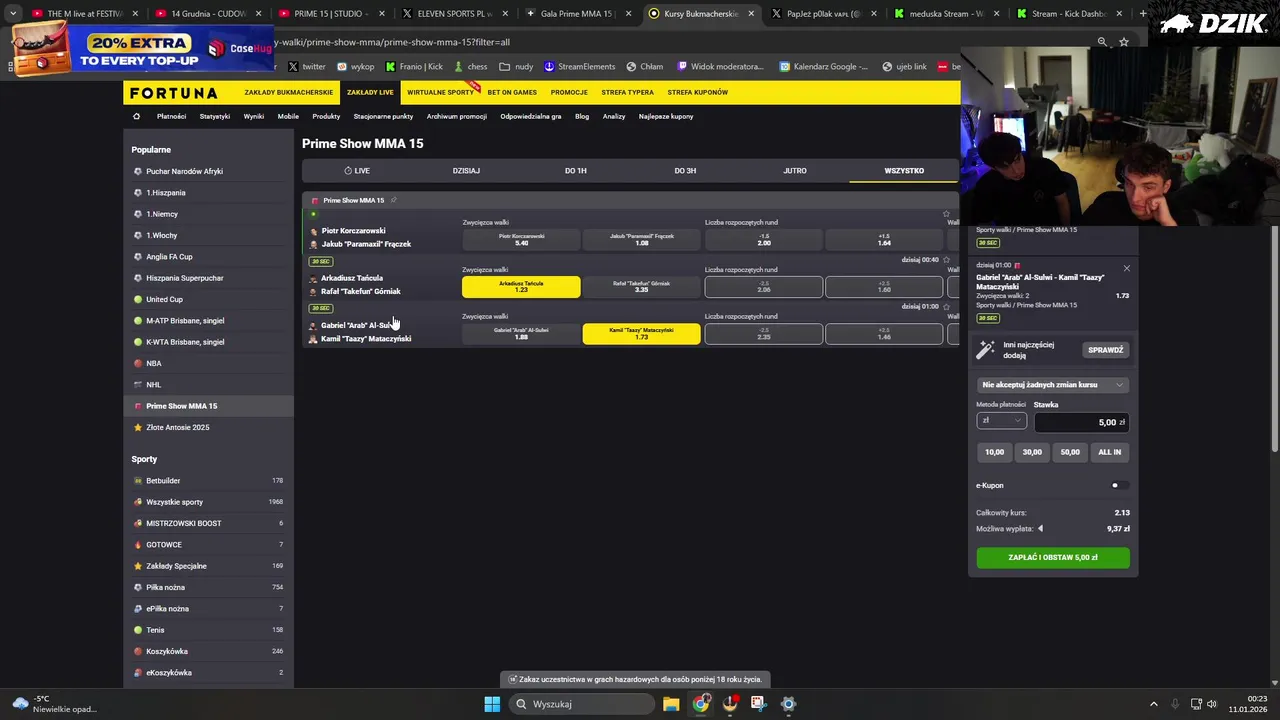
Task: Switch to the WSZYSTKO filter tab
Action: pos(904,171)
